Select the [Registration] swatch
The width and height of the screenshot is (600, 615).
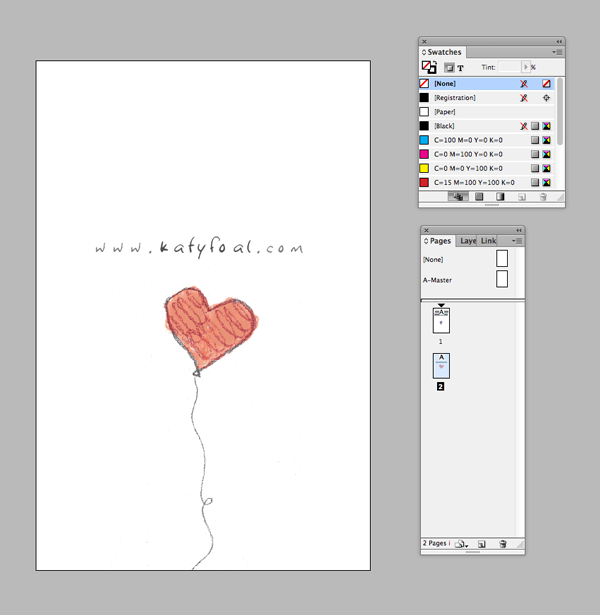[486, 98]
